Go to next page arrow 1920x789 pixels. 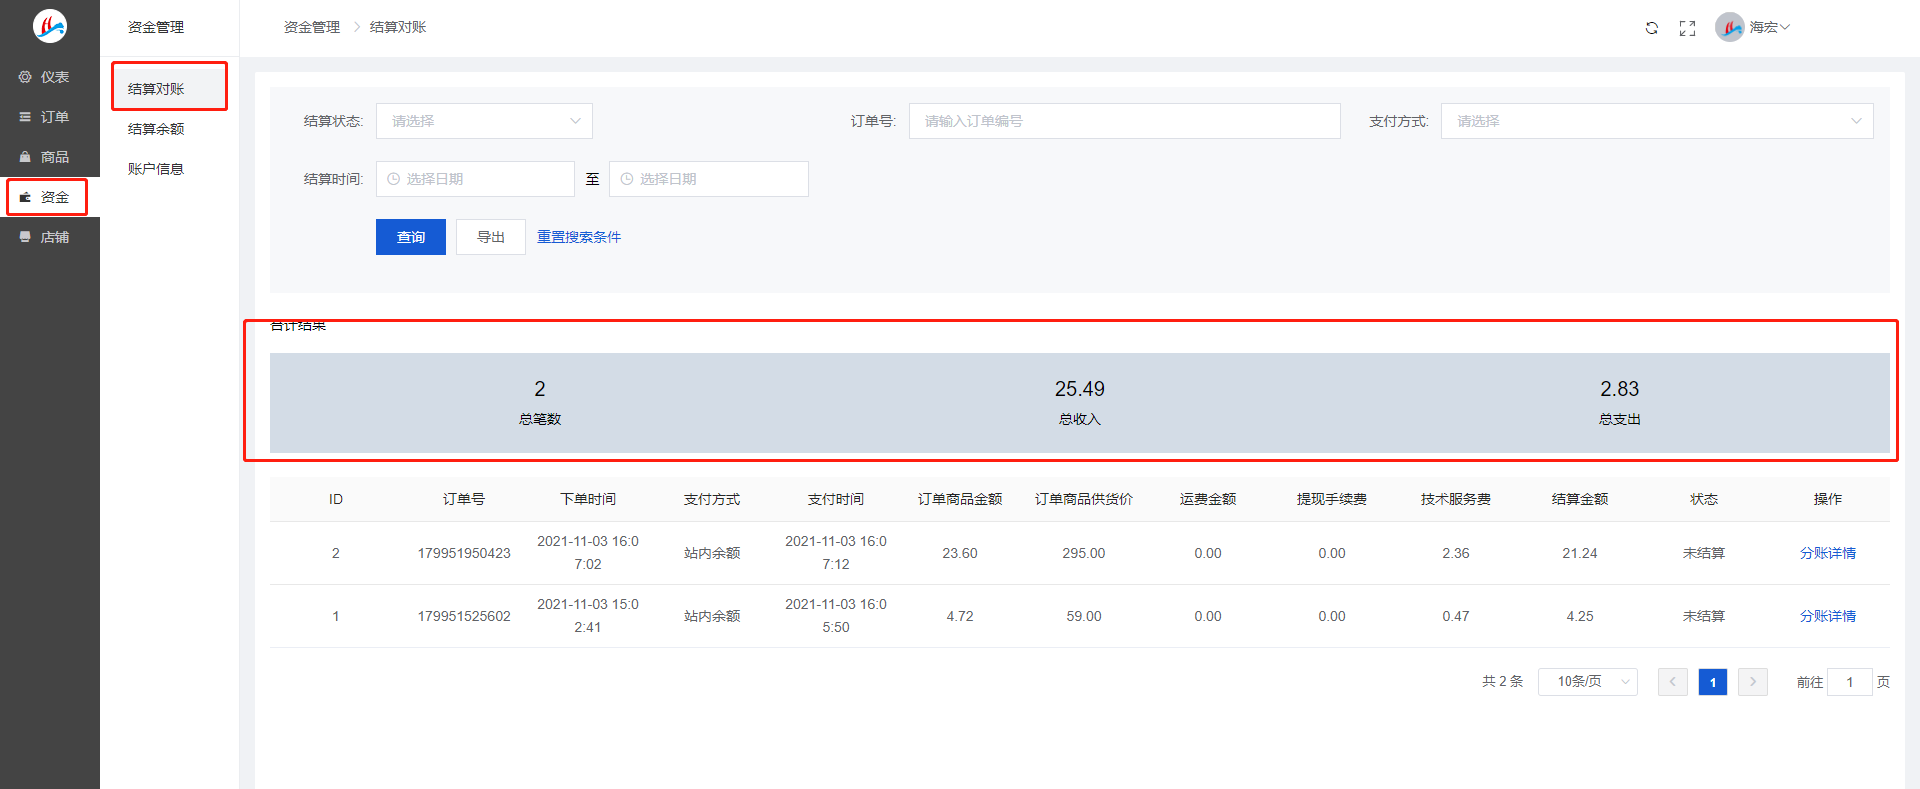1753,682
